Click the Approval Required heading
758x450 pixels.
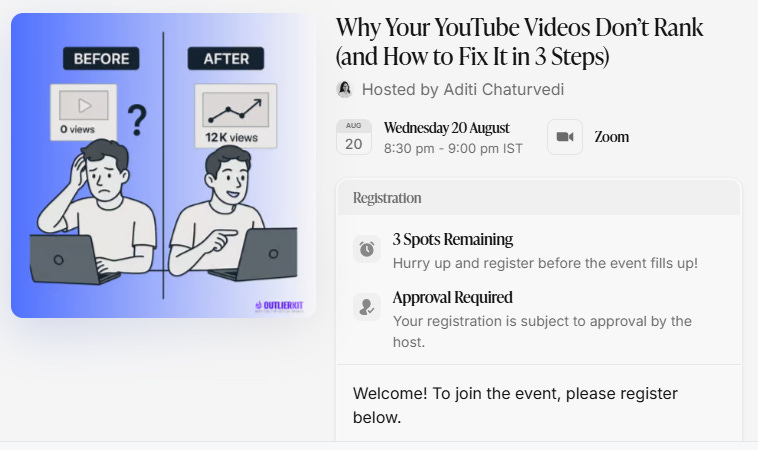click(x=453, y=297)
